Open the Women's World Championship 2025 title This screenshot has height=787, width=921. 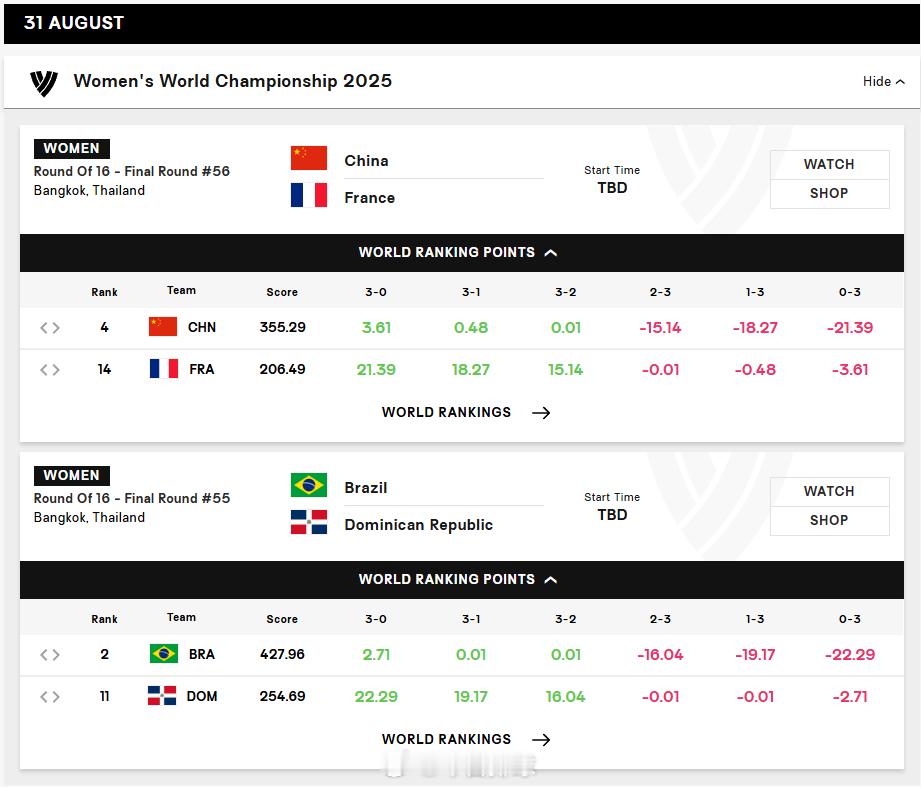[233, 81]
